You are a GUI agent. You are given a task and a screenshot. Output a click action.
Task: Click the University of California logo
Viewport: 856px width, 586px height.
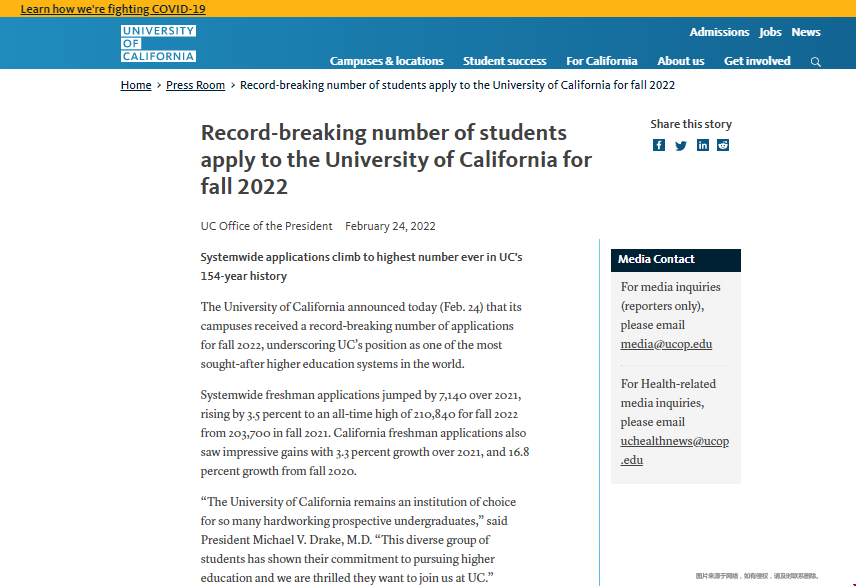click(x=158, y=43)
